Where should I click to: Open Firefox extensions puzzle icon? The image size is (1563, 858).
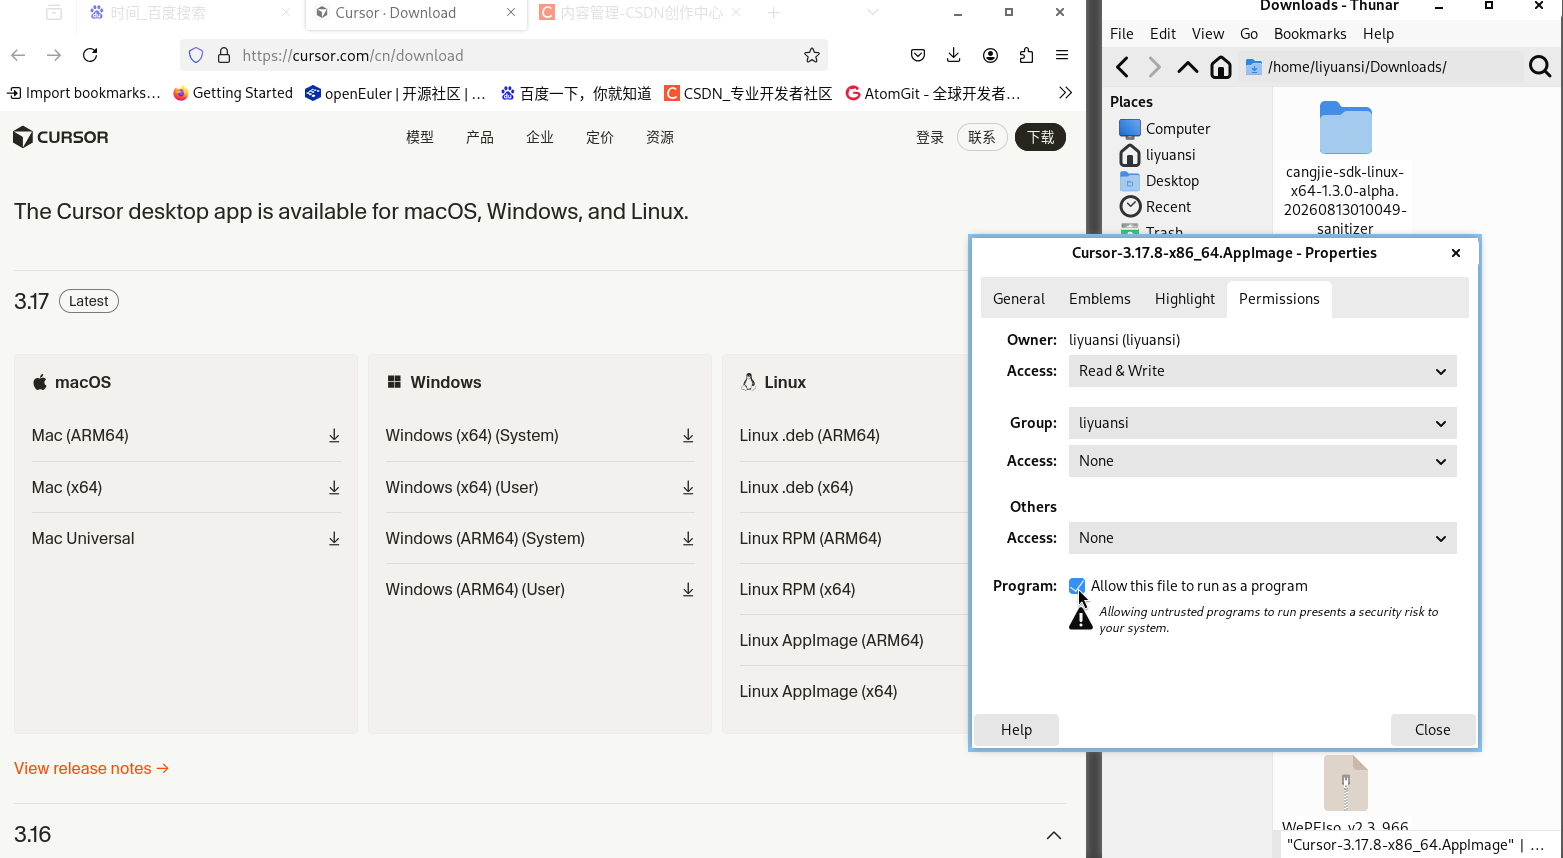pyautogui.click(x=1026, y=55)
